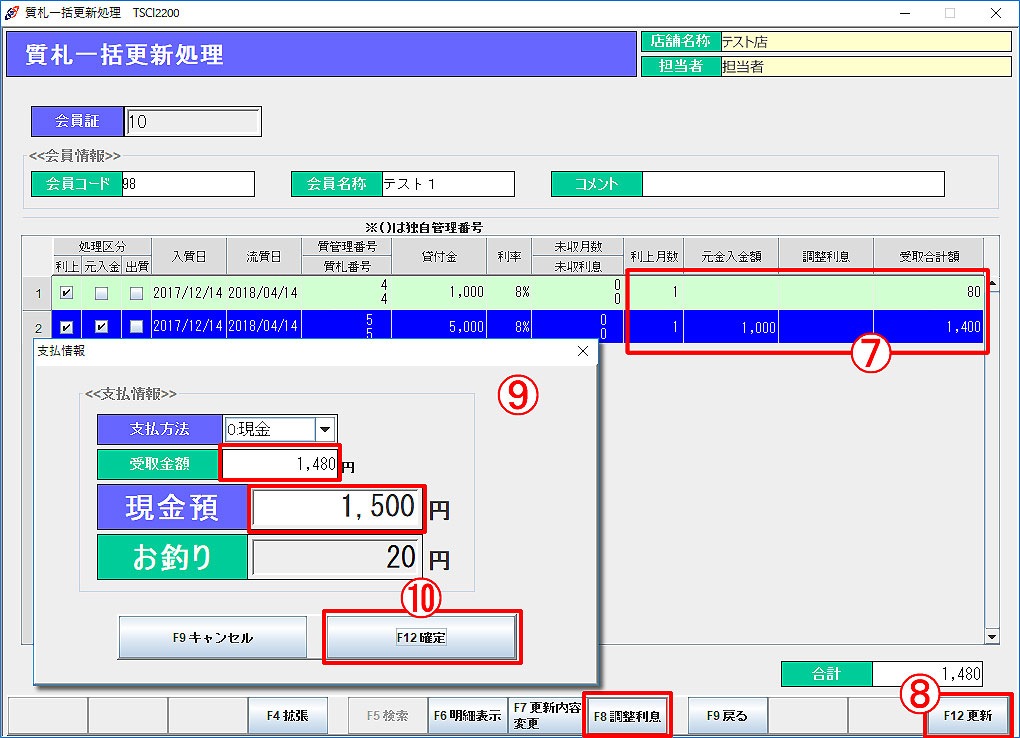
Task: Click the コメント text field
Action: pyautogui.click(x=792, y=184)
